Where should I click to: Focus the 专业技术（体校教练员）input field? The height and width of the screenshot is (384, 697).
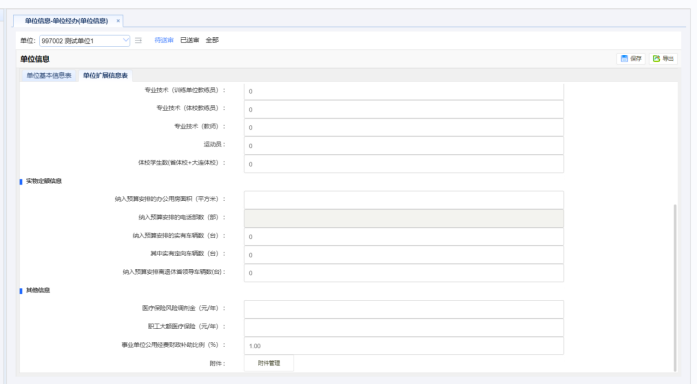pyautogui.click(x=404, y=109)
